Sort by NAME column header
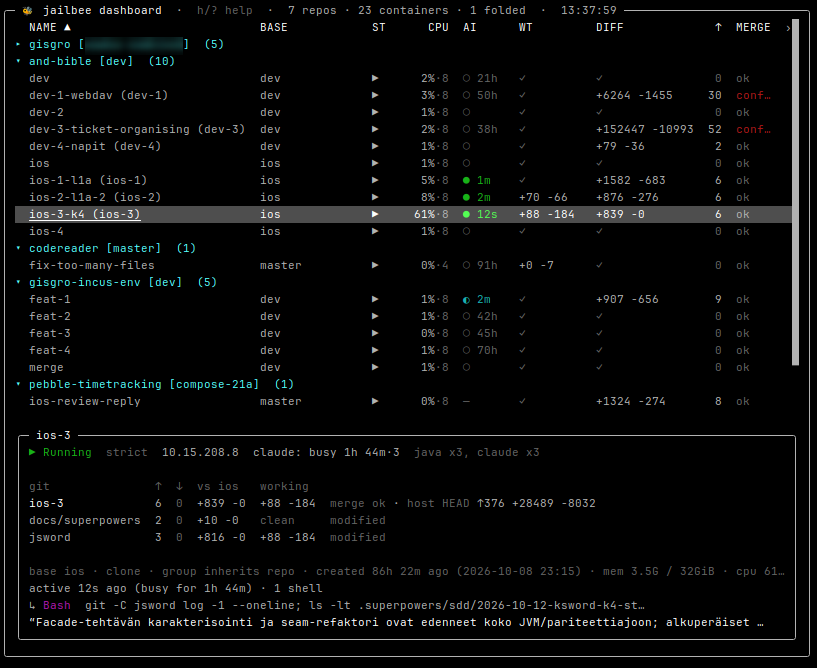The width and height of the screenshot is (817, 668). [49, 27]
